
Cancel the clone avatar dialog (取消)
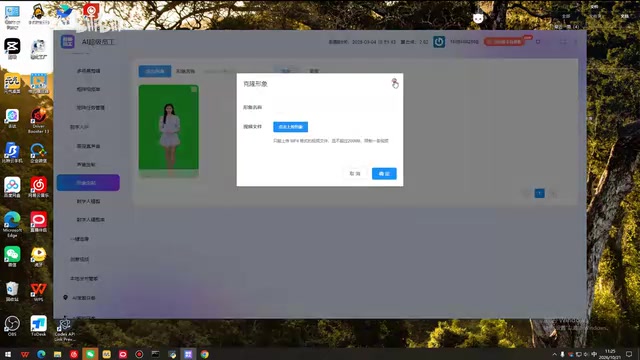355,173
